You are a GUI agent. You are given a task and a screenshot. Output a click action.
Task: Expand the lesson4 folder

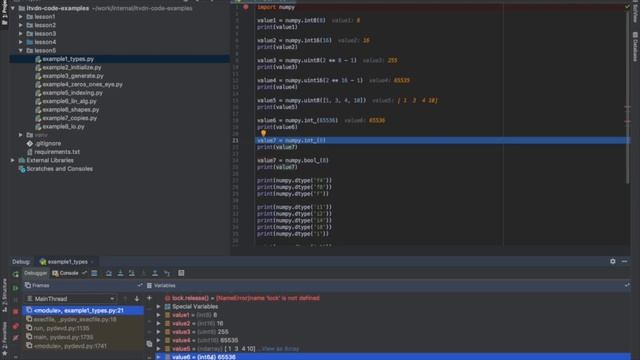(21, 42)
